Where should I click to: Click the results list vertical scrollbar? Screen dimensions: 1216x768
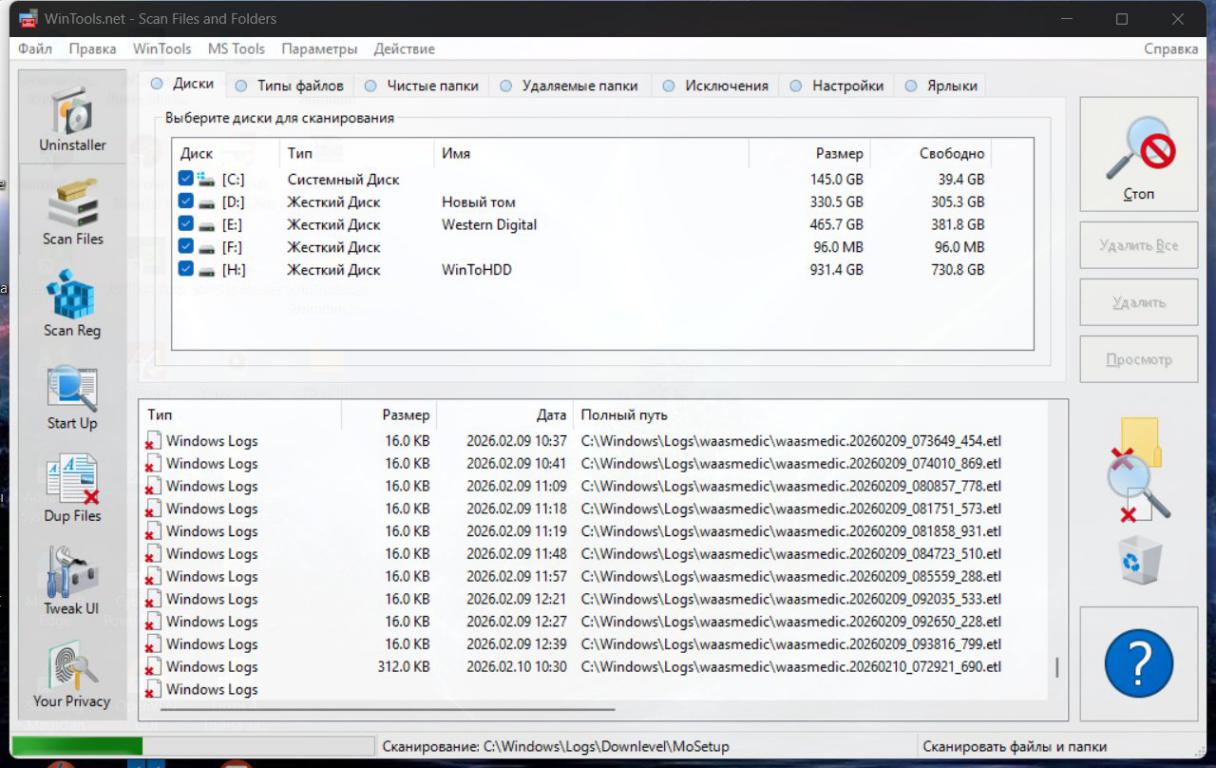pos(1056,666)
